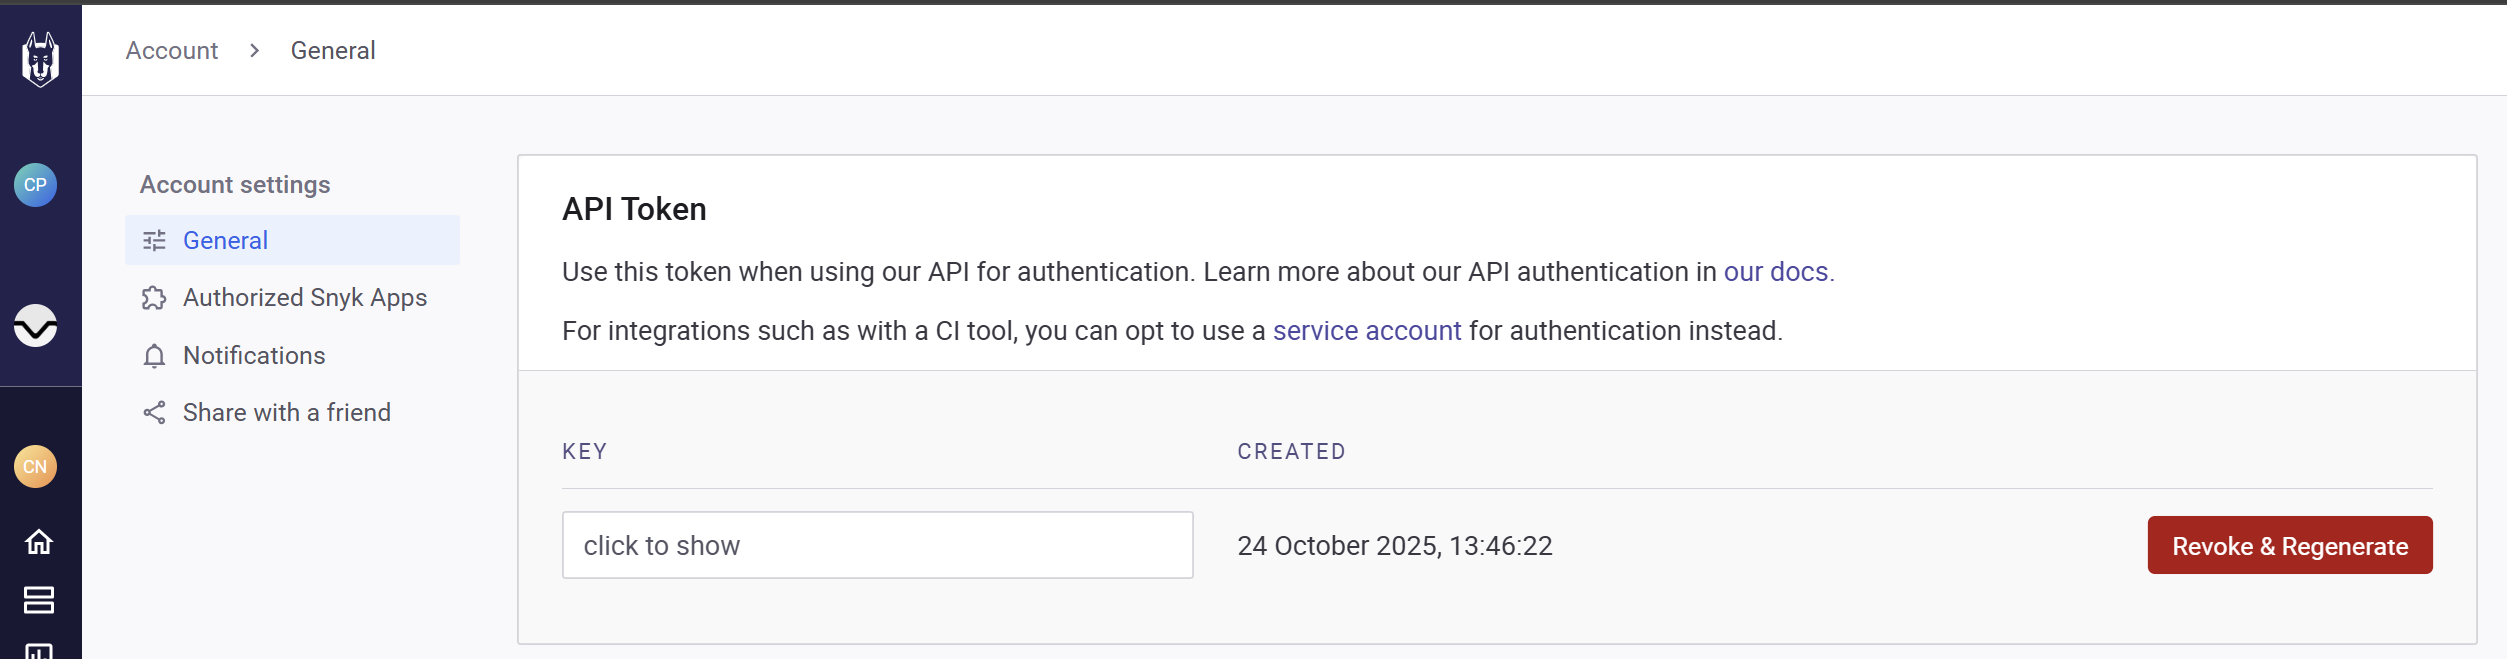2507x659 pixels.
Task: Click the breadcrumb chevron separator
Action: coord(255,50)
